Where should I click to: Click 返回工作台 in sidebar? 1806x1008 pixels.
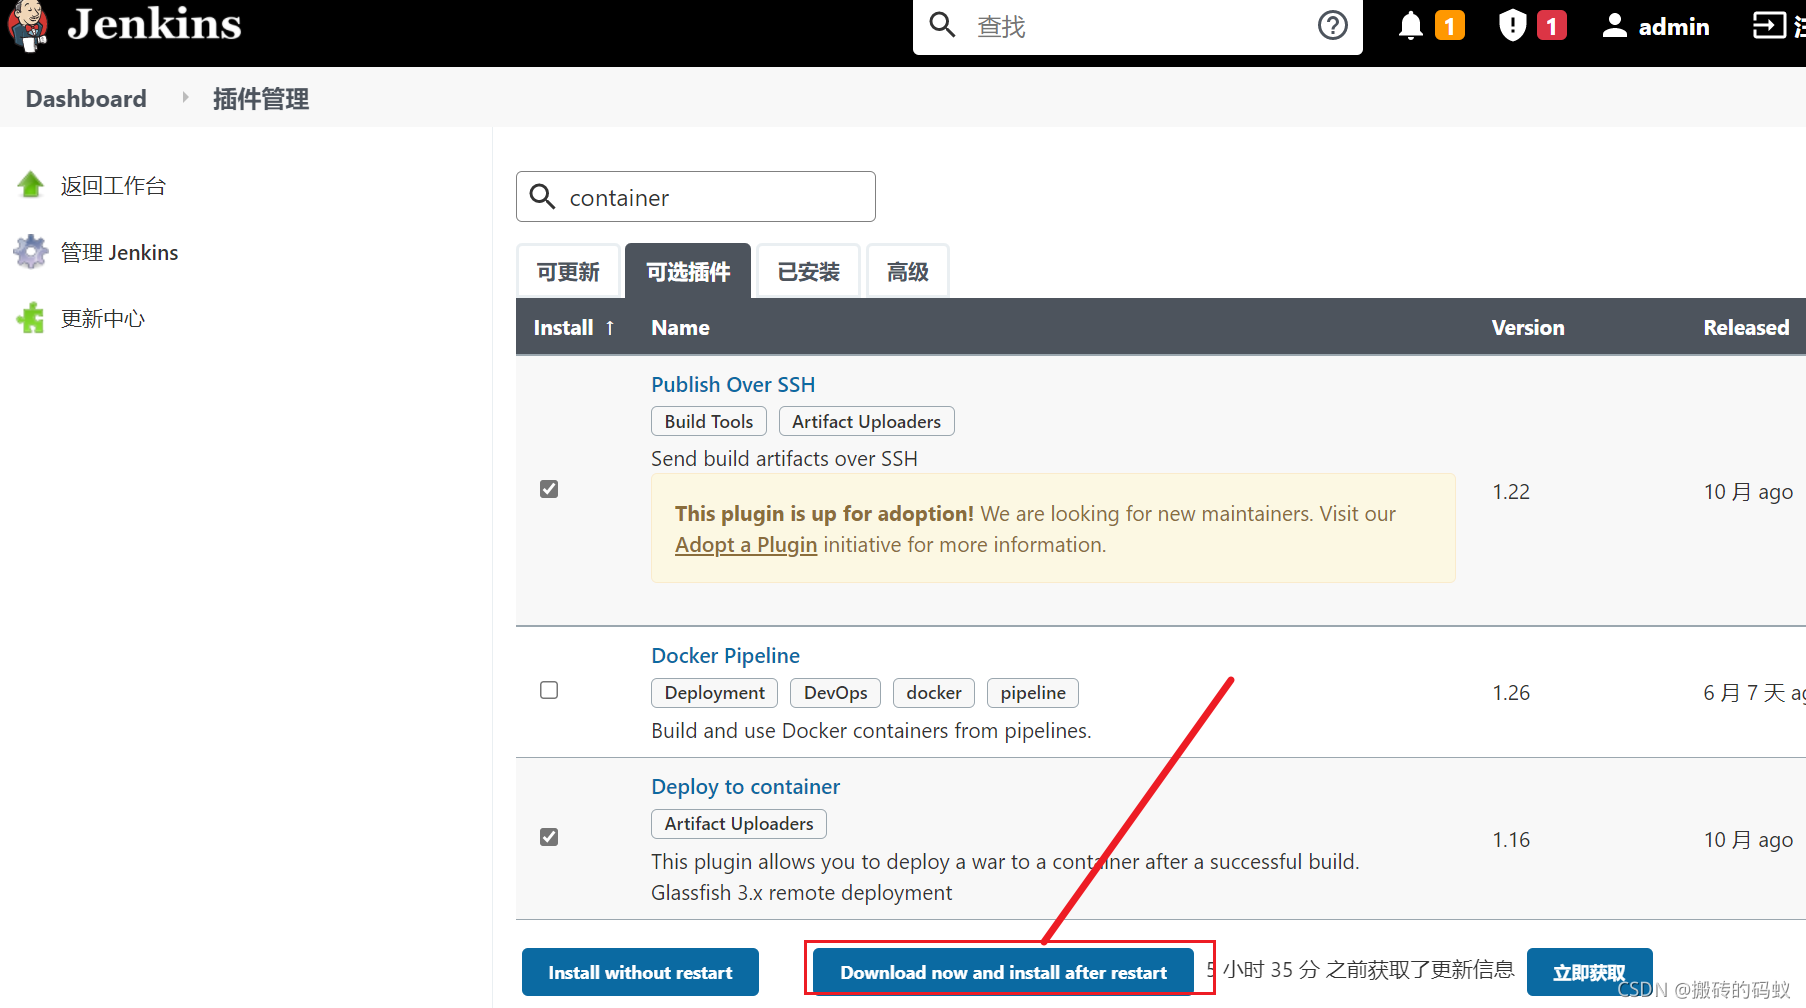113,185
